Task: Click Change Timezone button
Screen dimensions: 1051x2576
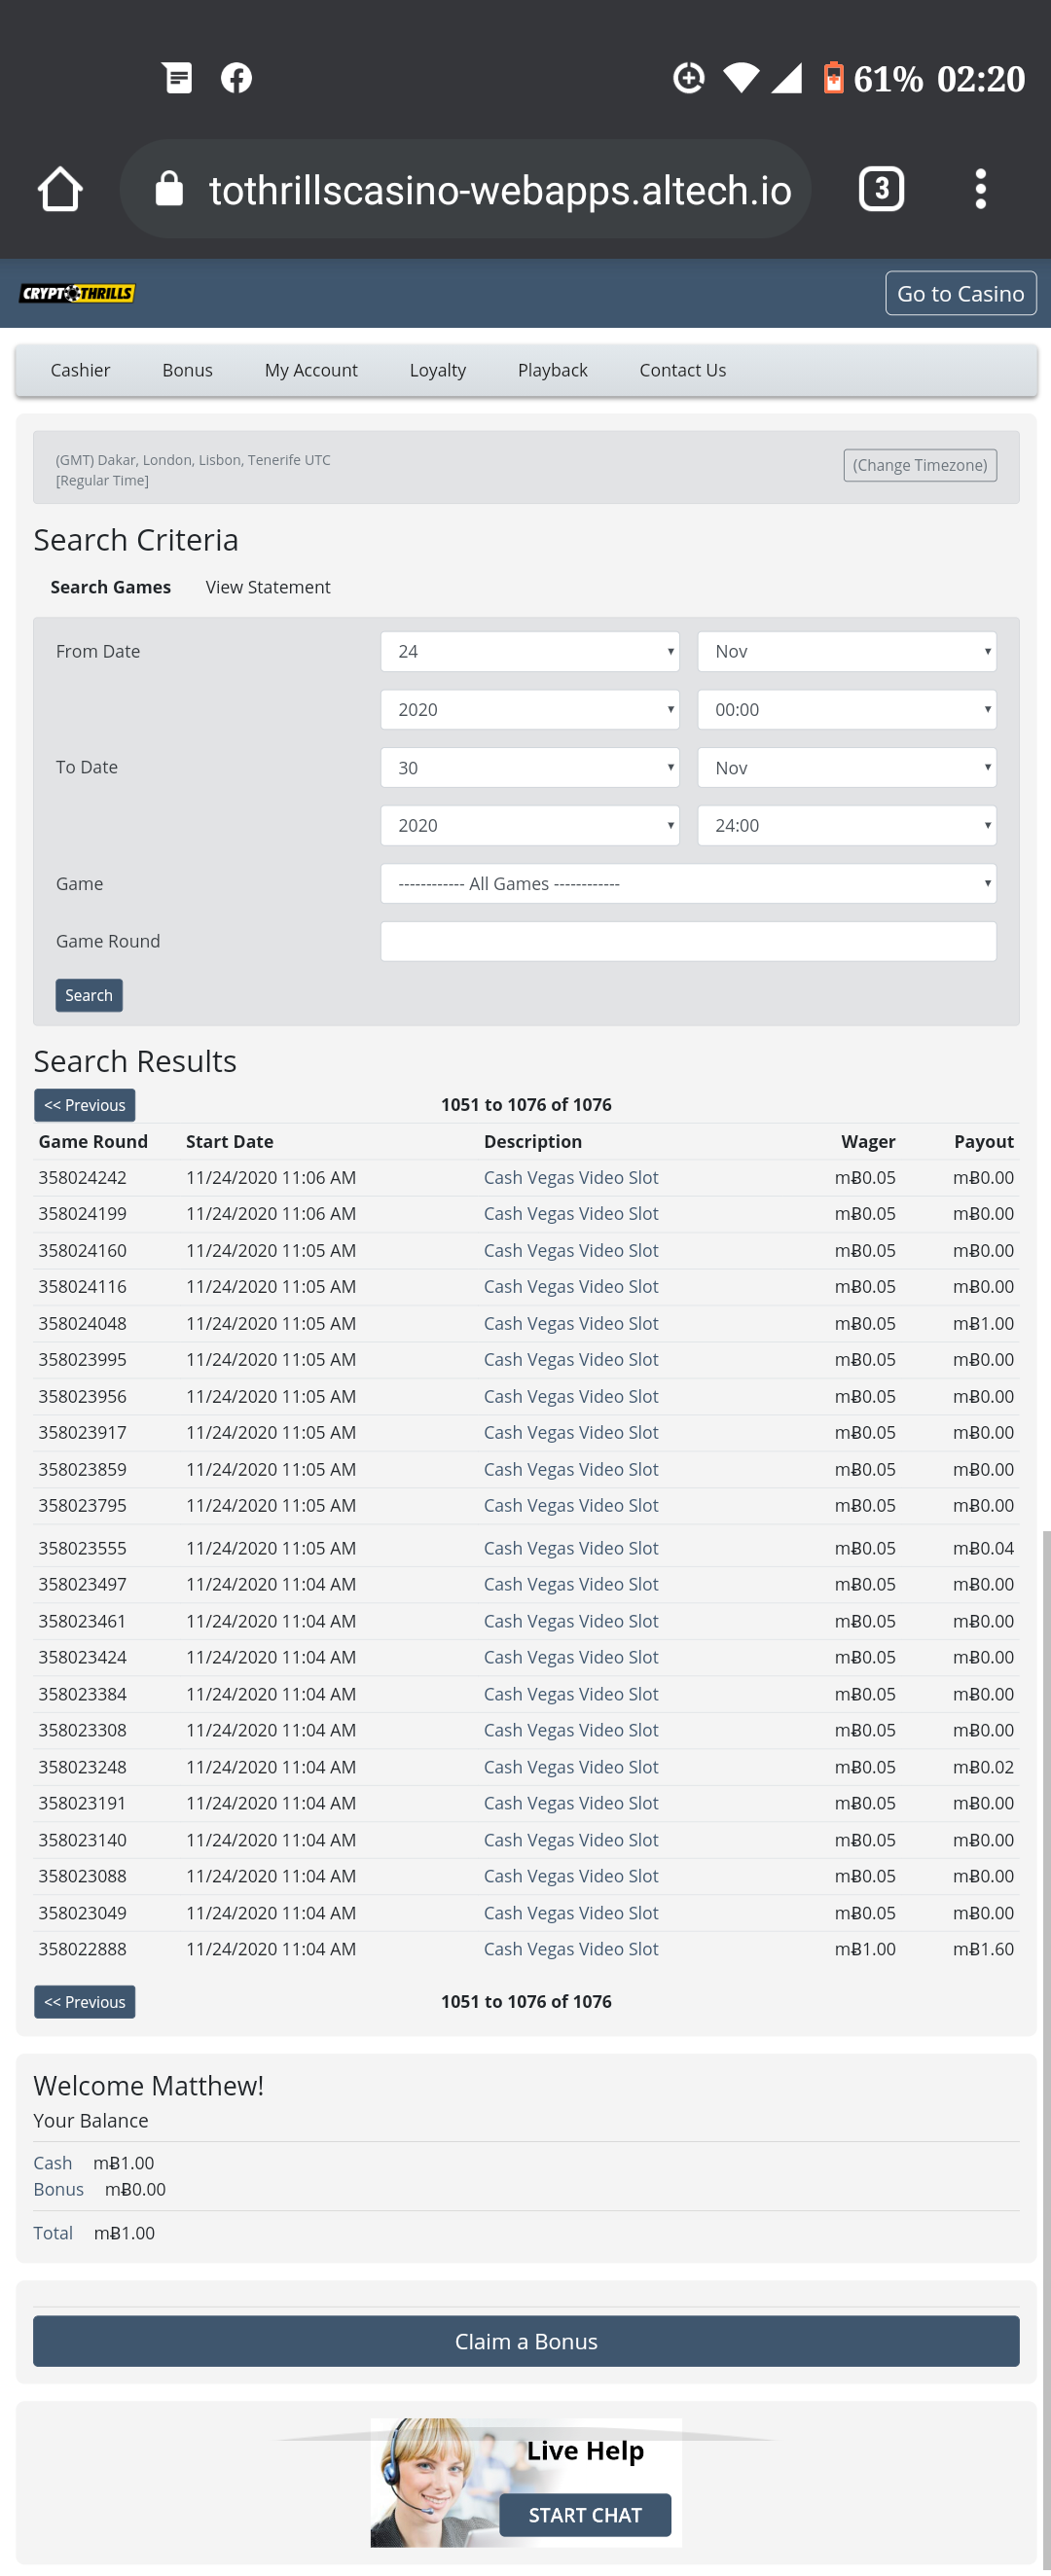Action: 919,465
